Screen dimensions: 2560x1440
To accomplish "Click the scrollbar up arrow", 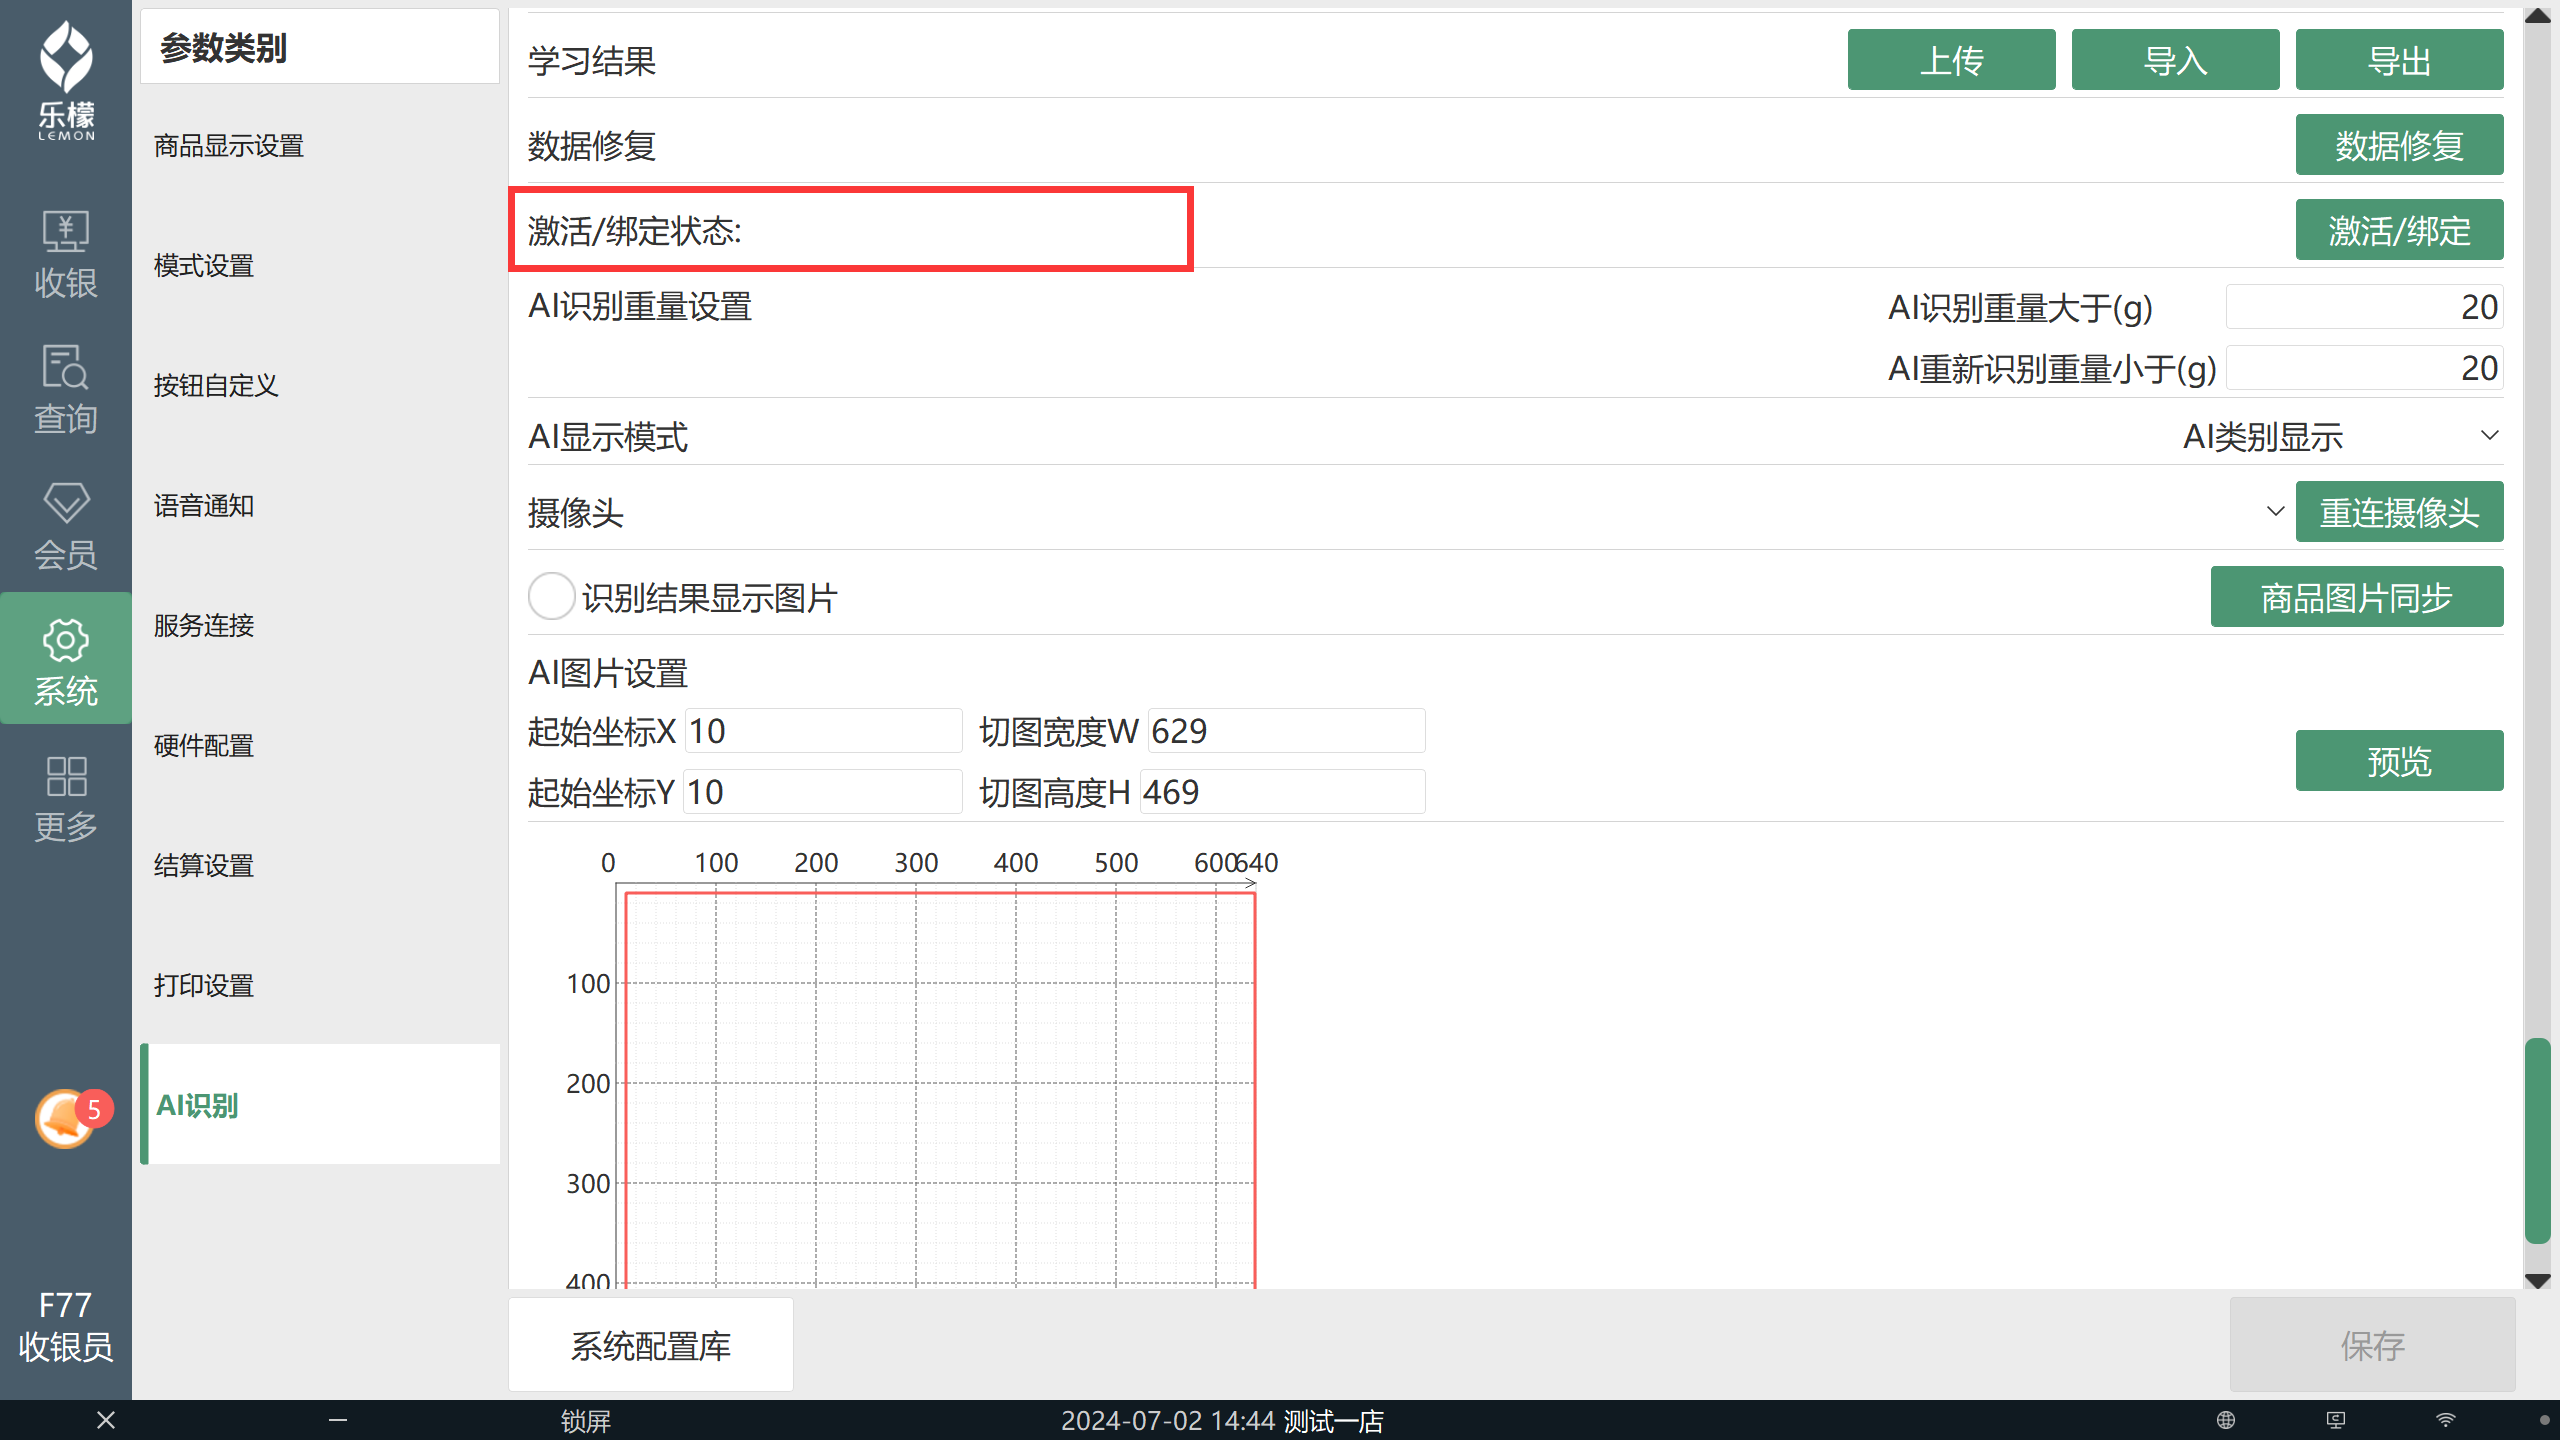I will (2537, 16).
